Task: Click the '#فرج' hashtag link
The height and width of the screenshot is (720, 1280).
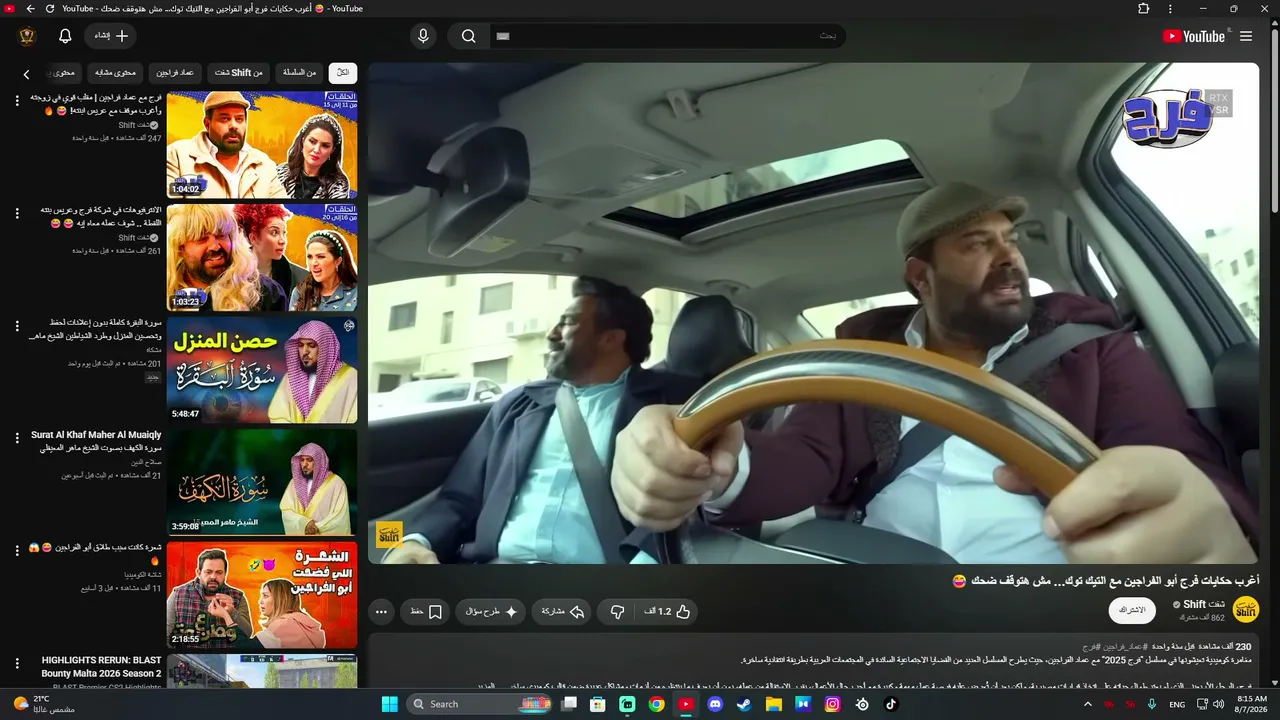Action: 1091,647
